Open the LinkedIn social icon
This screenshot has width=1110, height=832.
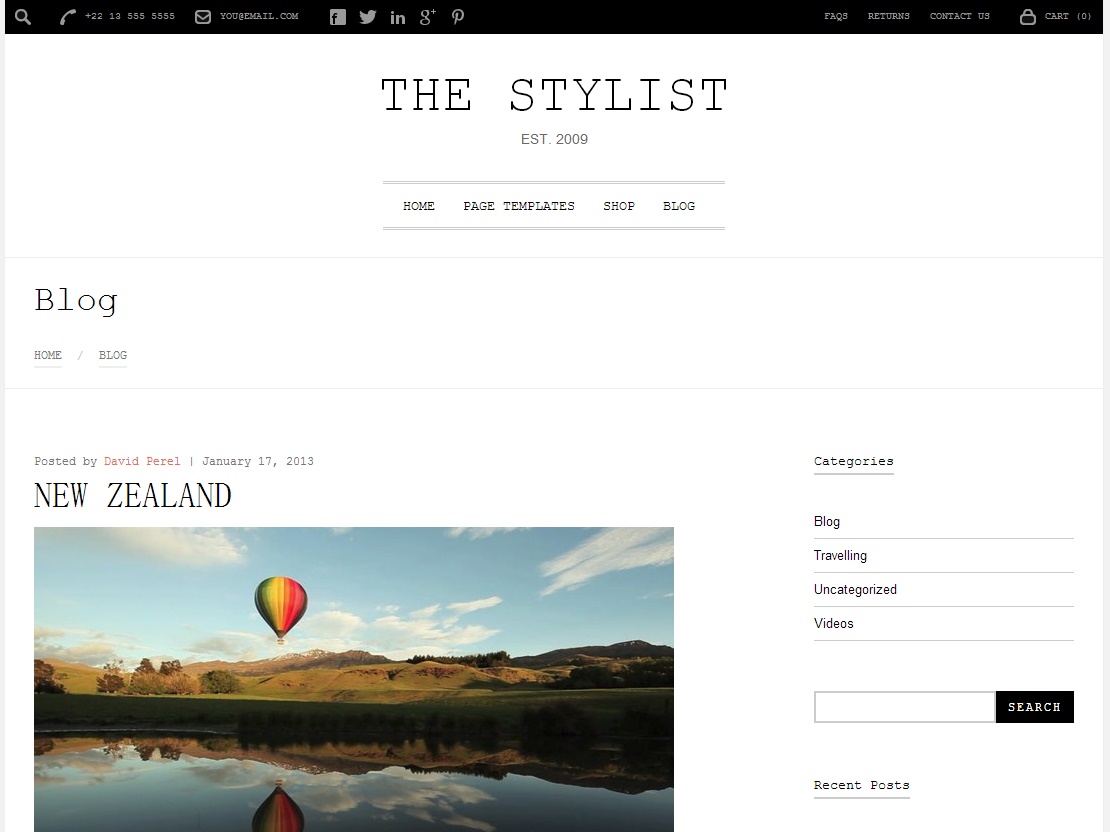pos(398,18)
